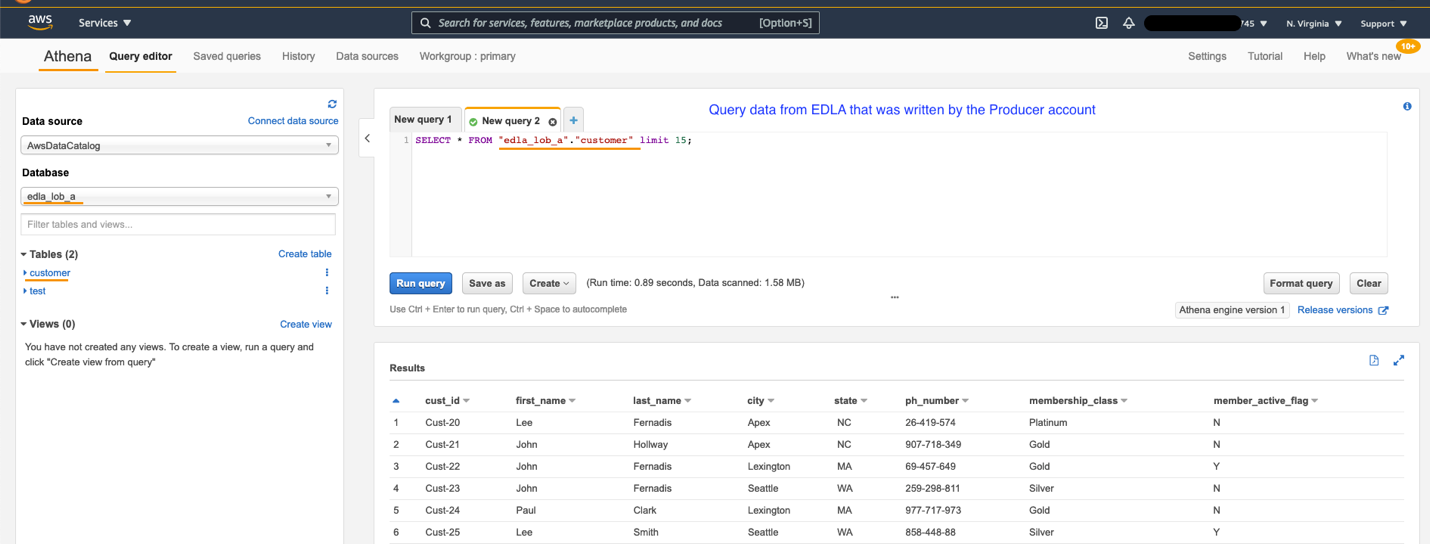This screenshot has height=544, width=1430.
Task: Click Format query button
Action: tap(1301, 283)
